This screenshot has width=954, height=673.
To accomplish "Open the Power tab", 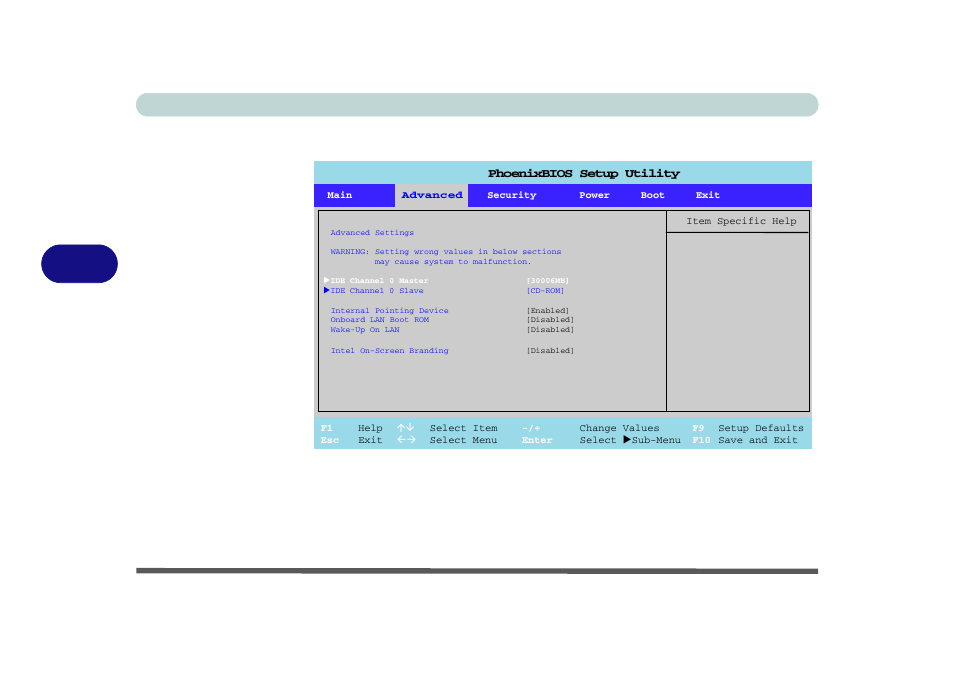I will pos(594,195).
